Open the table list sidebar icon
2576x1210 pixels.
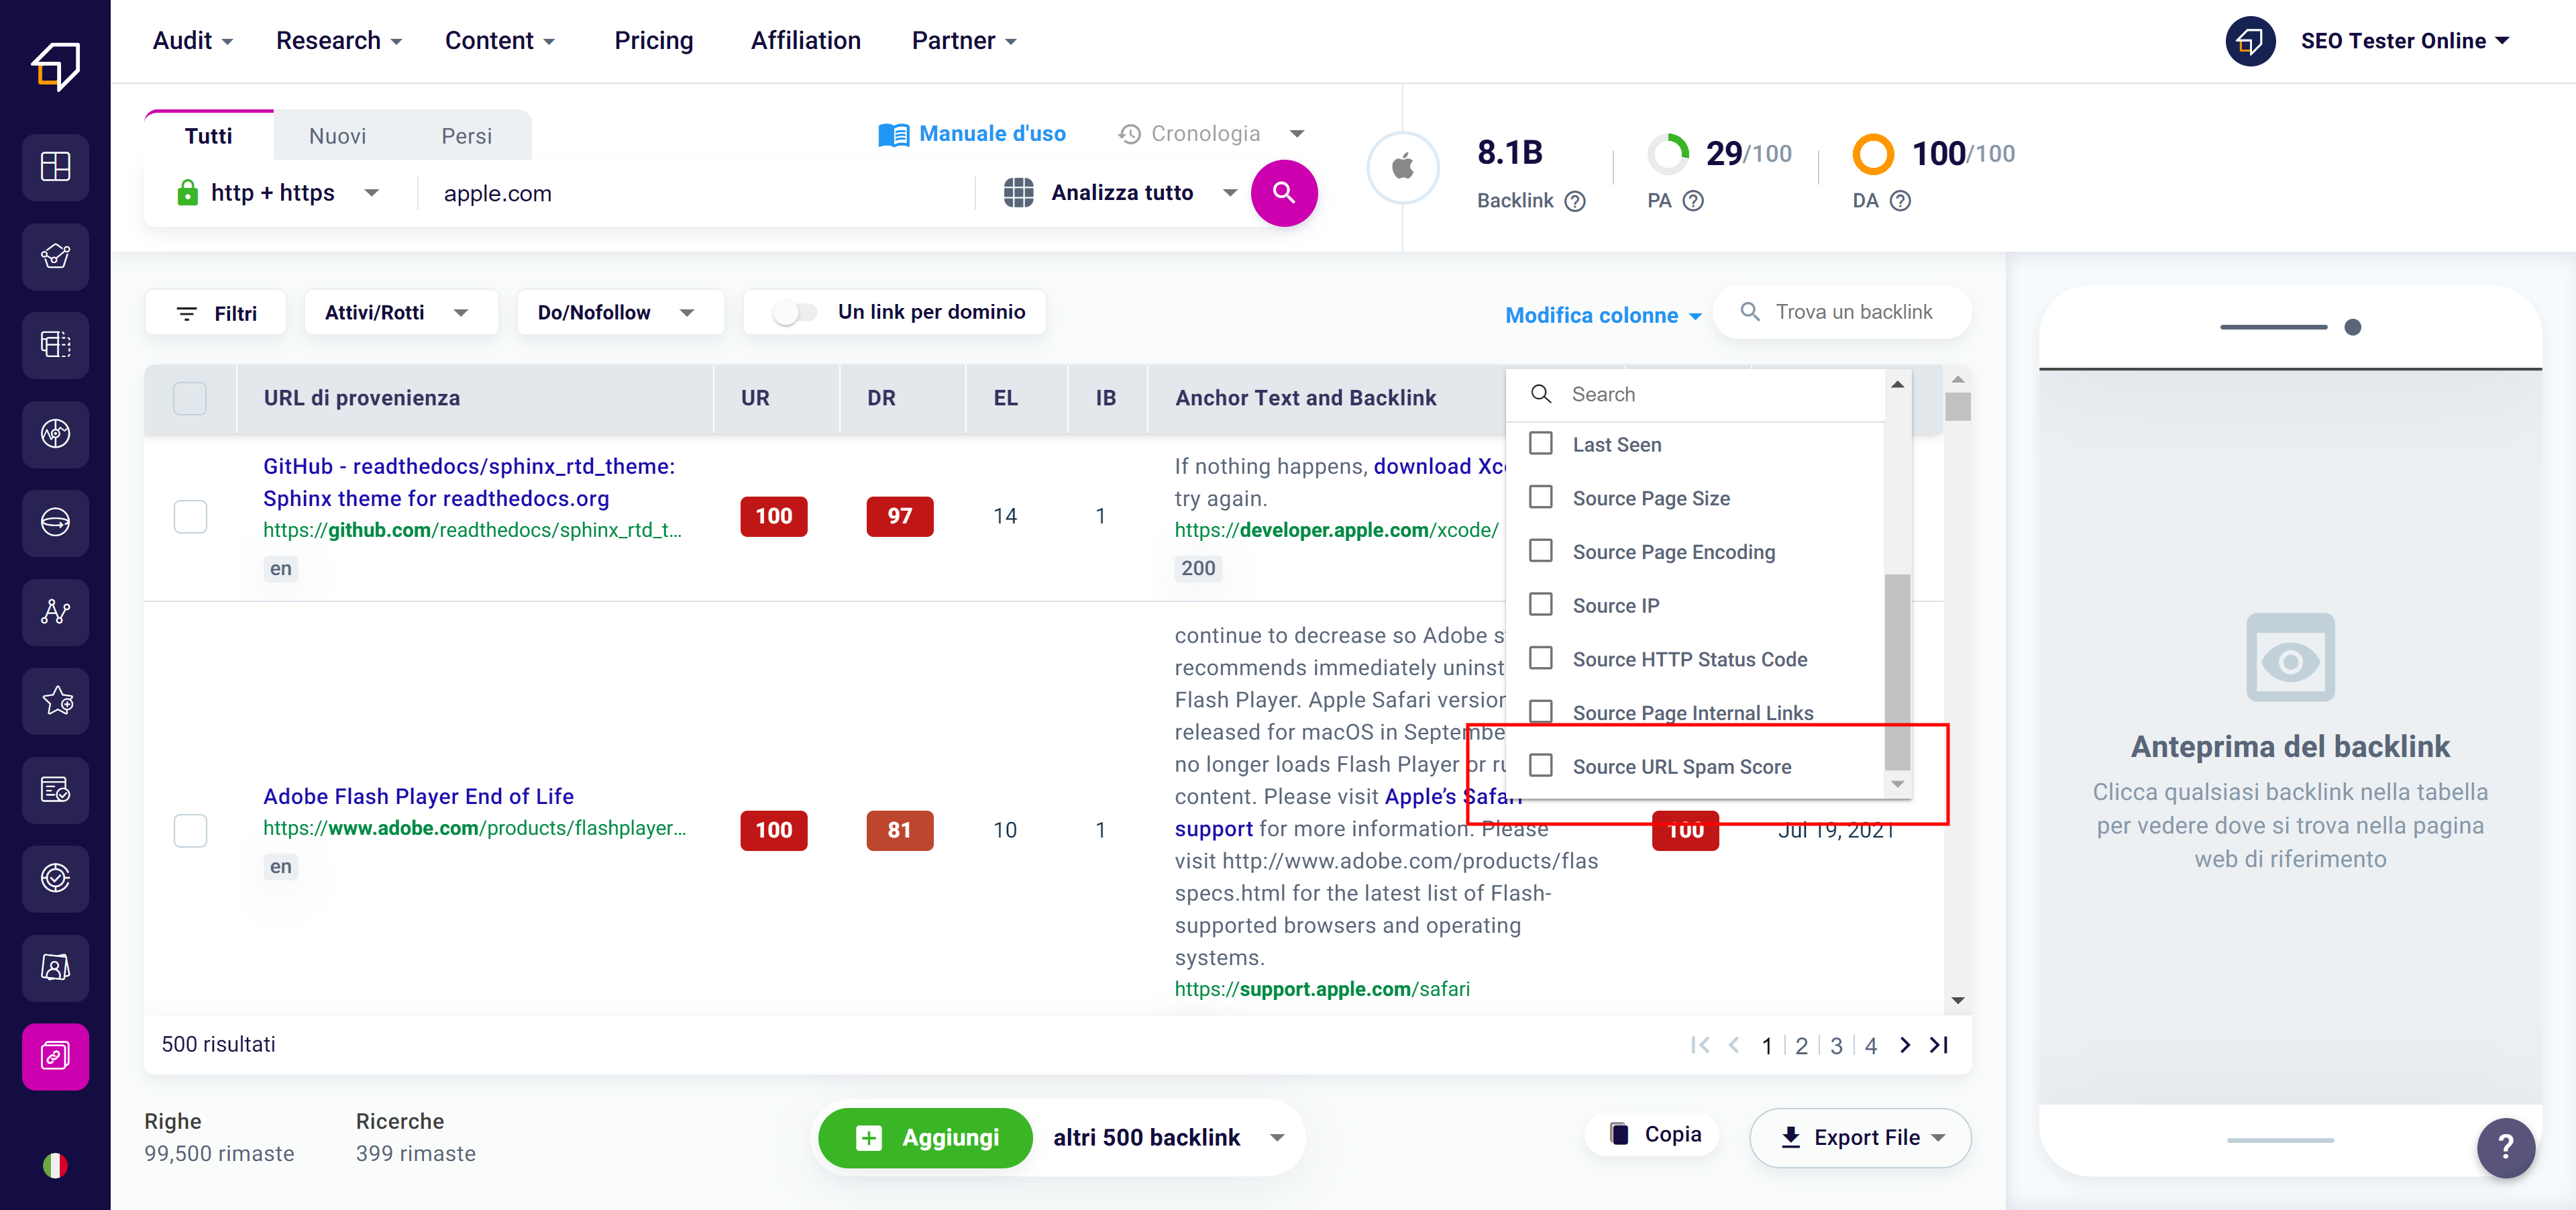tap(55, 345)
